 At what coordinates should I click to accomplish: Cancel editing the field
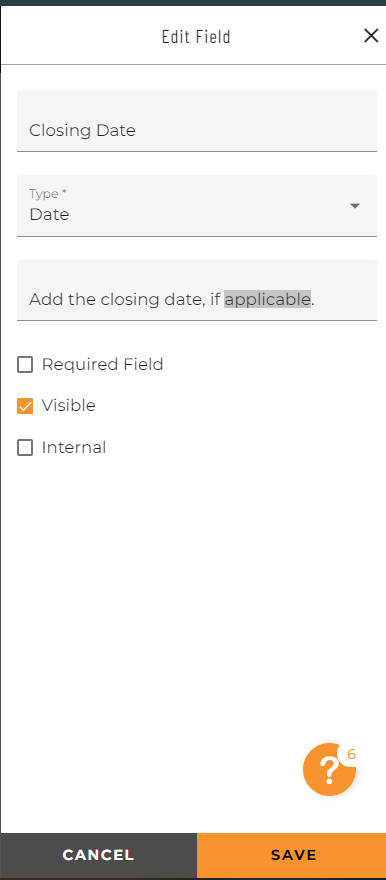point(98,855)
